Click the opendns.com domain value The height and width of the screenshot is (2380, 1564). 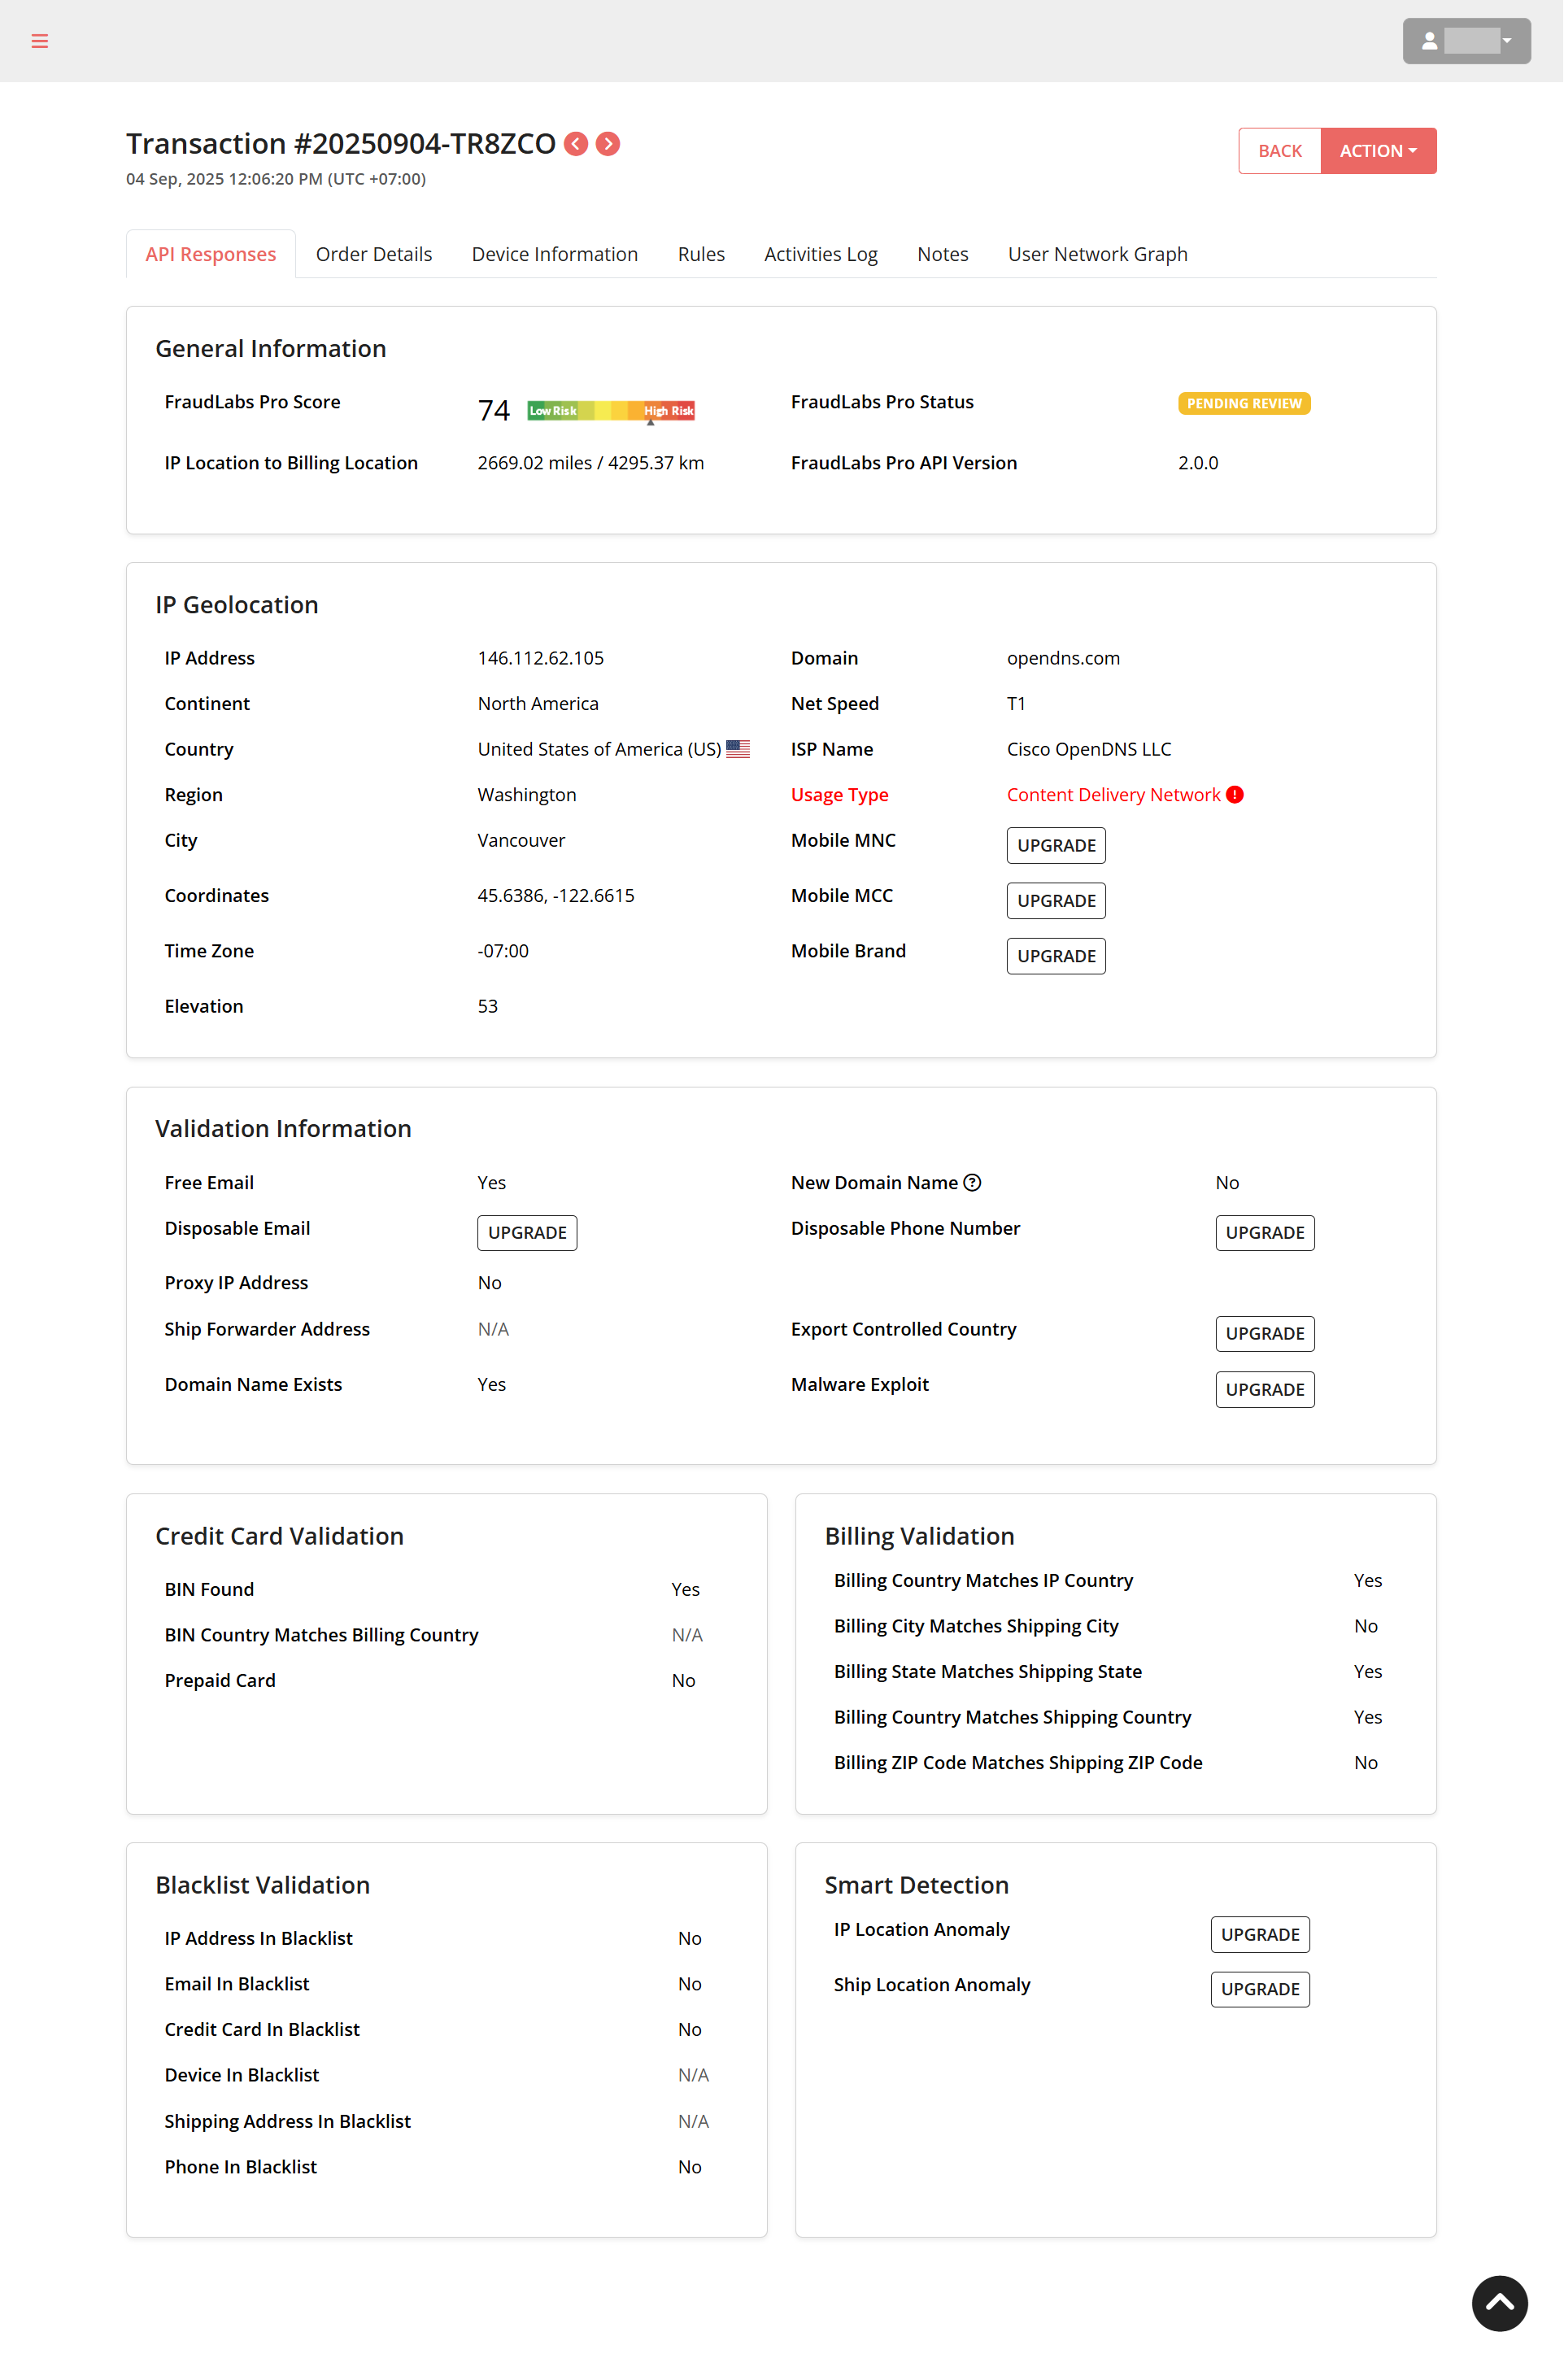click(x=1063, y=658)
